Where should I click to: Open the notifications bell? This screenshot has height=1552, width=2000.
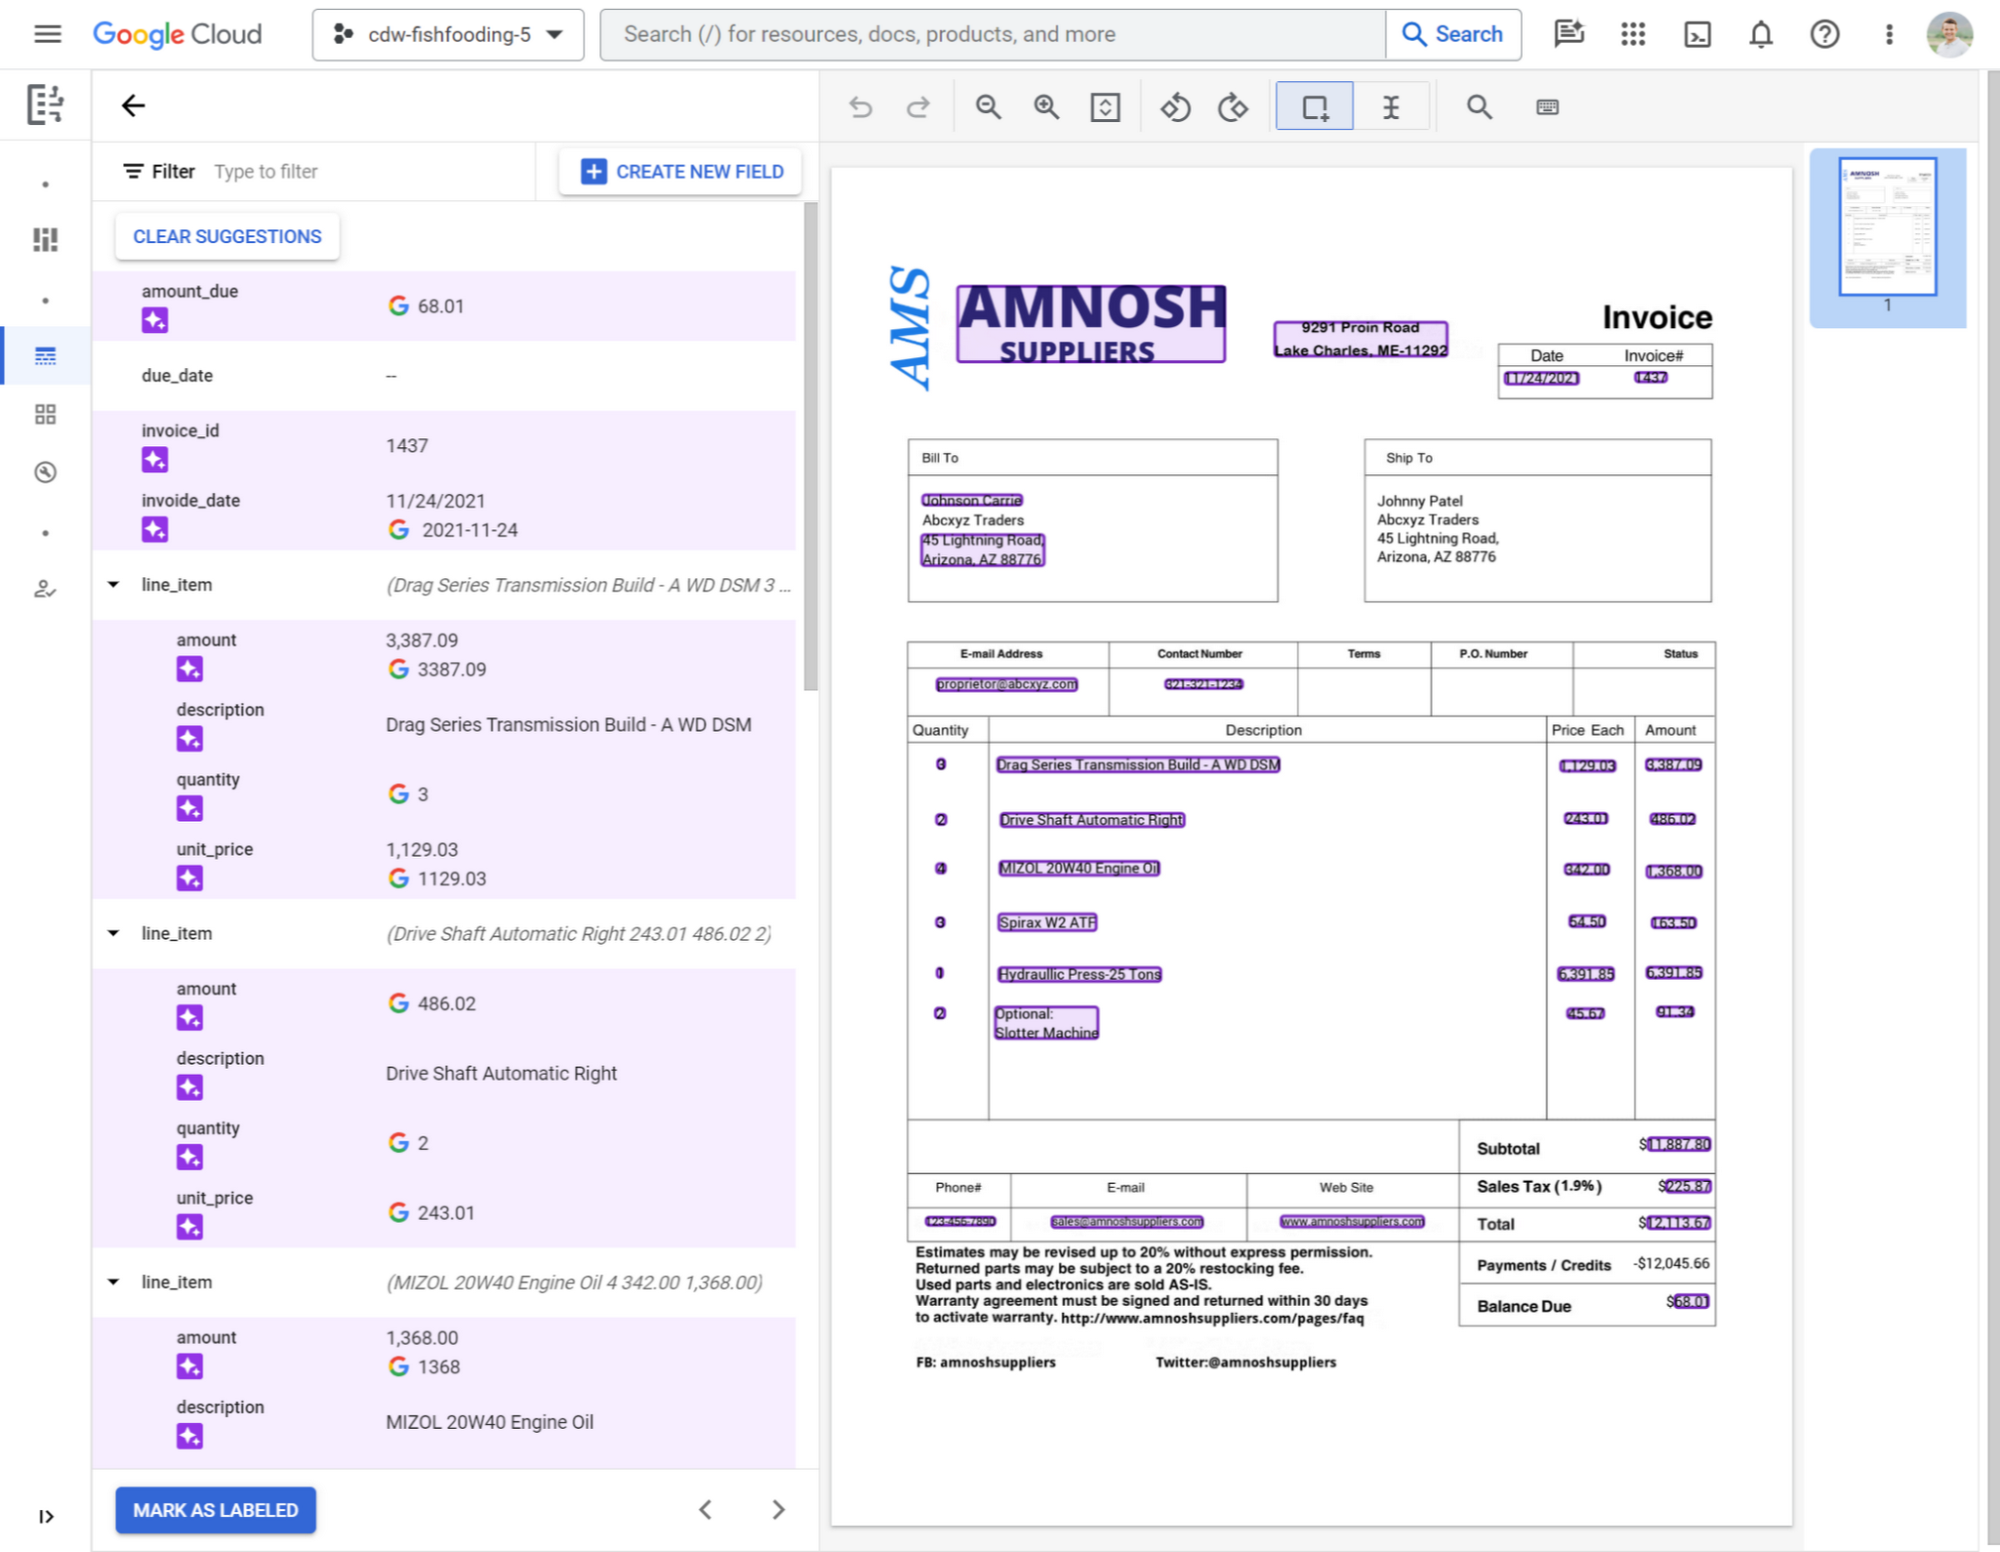[1760, 35]
